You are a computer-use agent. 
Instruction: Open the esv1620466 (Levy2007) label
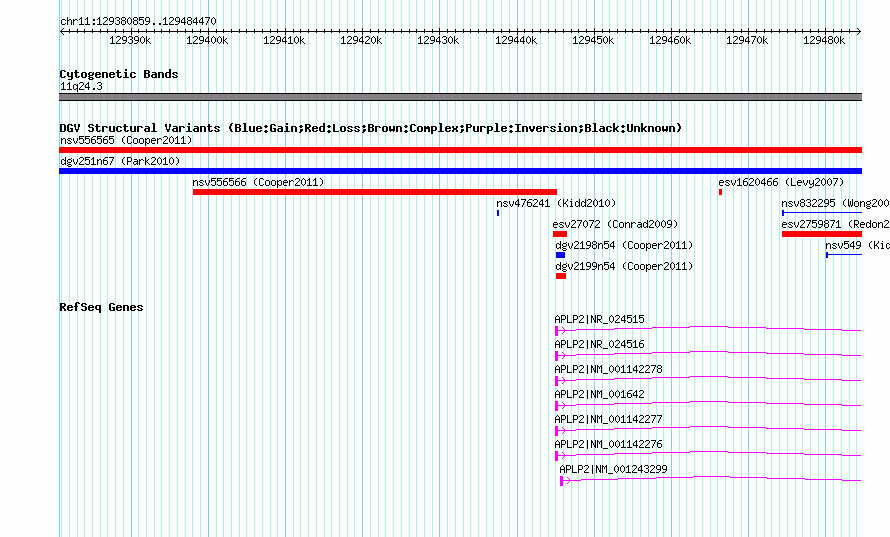click(781, 182)
